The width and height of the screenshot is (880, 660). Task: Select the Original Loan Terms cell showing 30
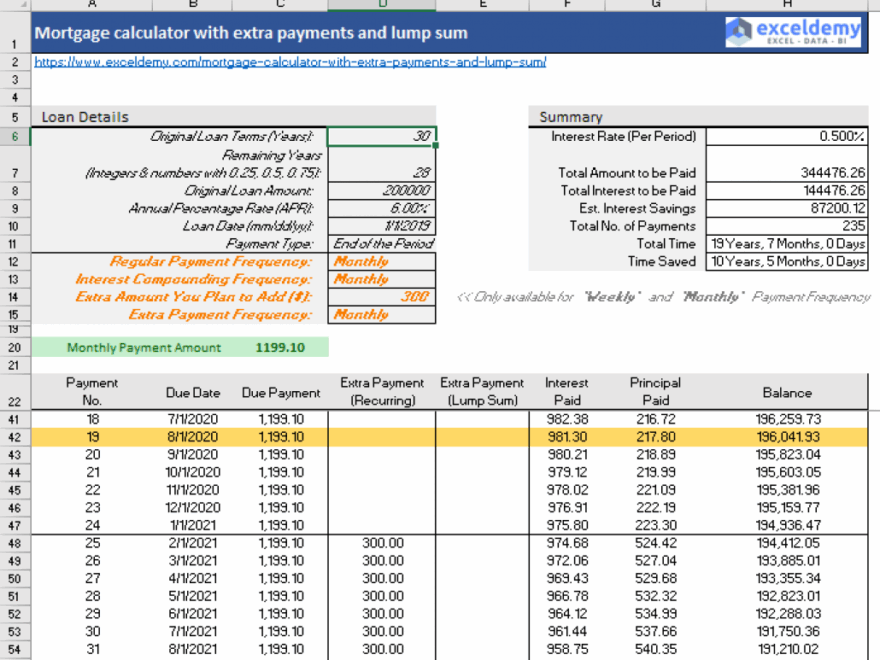[383, 136]
